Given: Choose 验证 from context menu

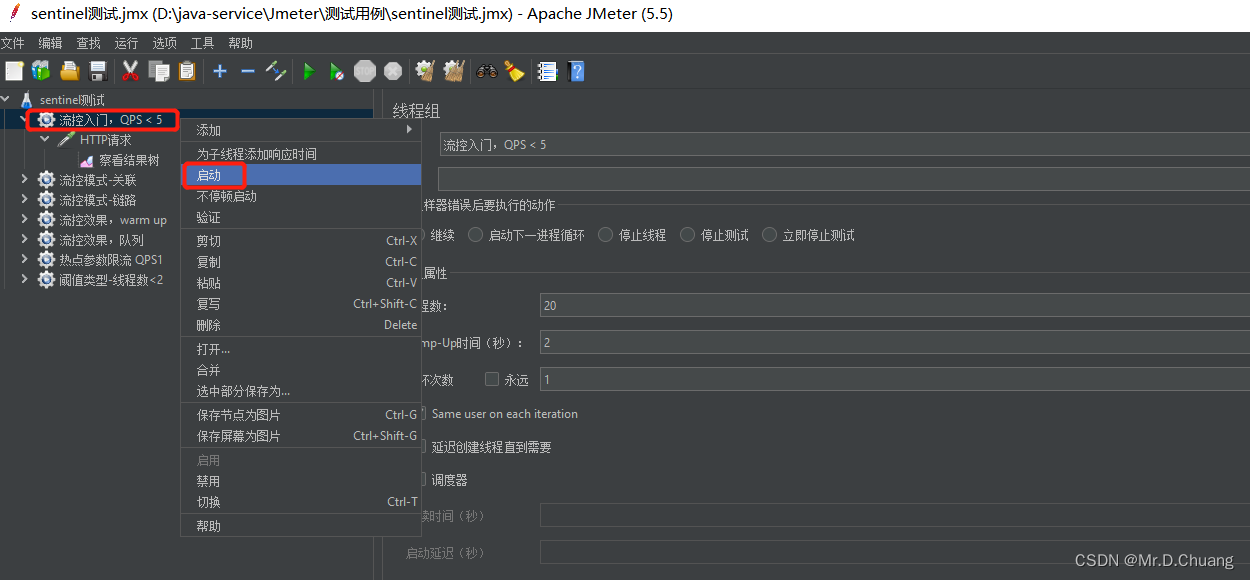Looking at the screenshot, I should [301, 217].
